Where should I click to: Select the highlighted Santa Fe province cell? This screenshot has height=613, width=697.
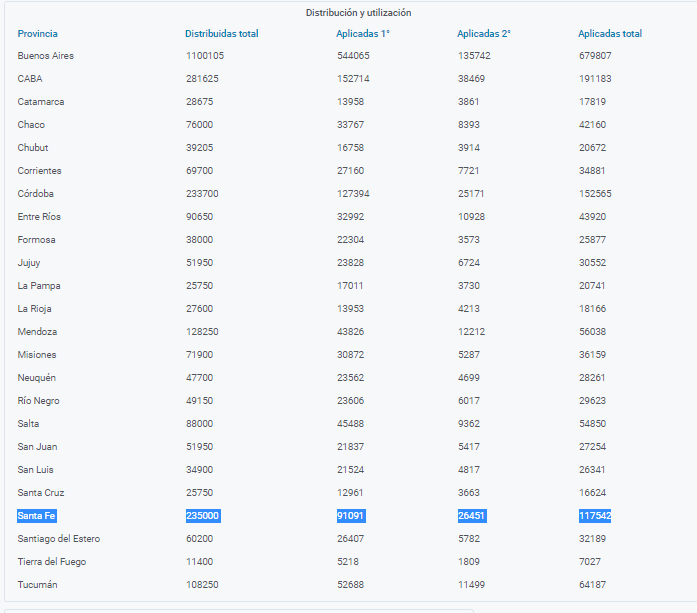click(37, 516)
